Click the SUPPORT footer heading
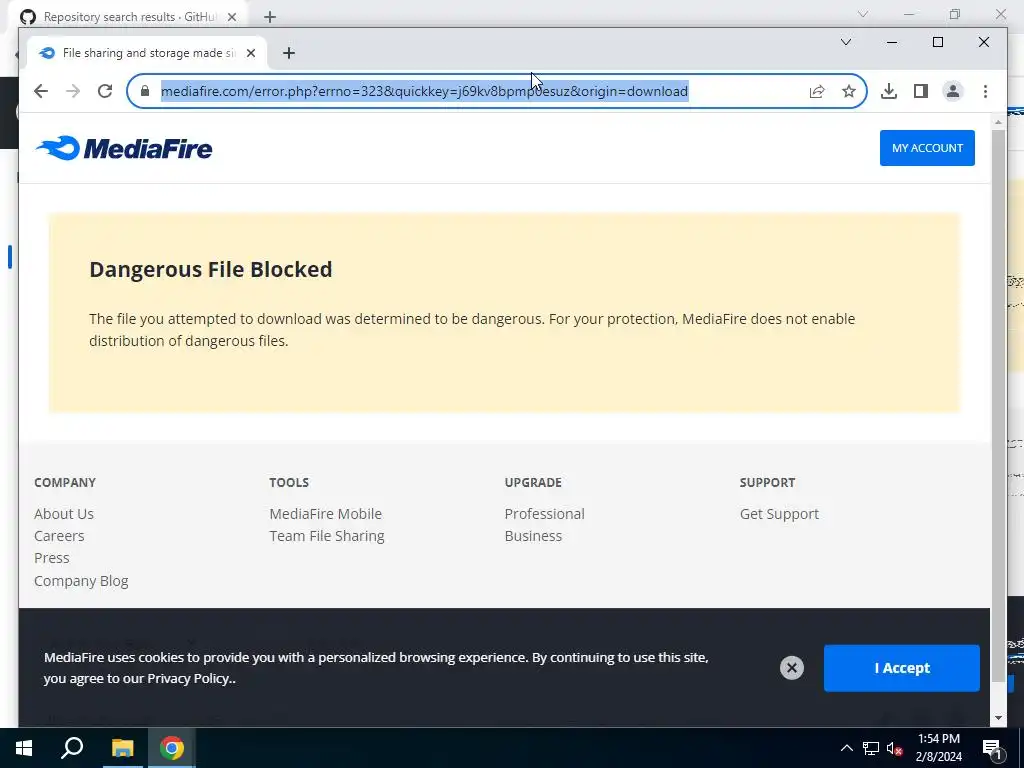Viewport: 1024px width, 768px height. [767, 483]
